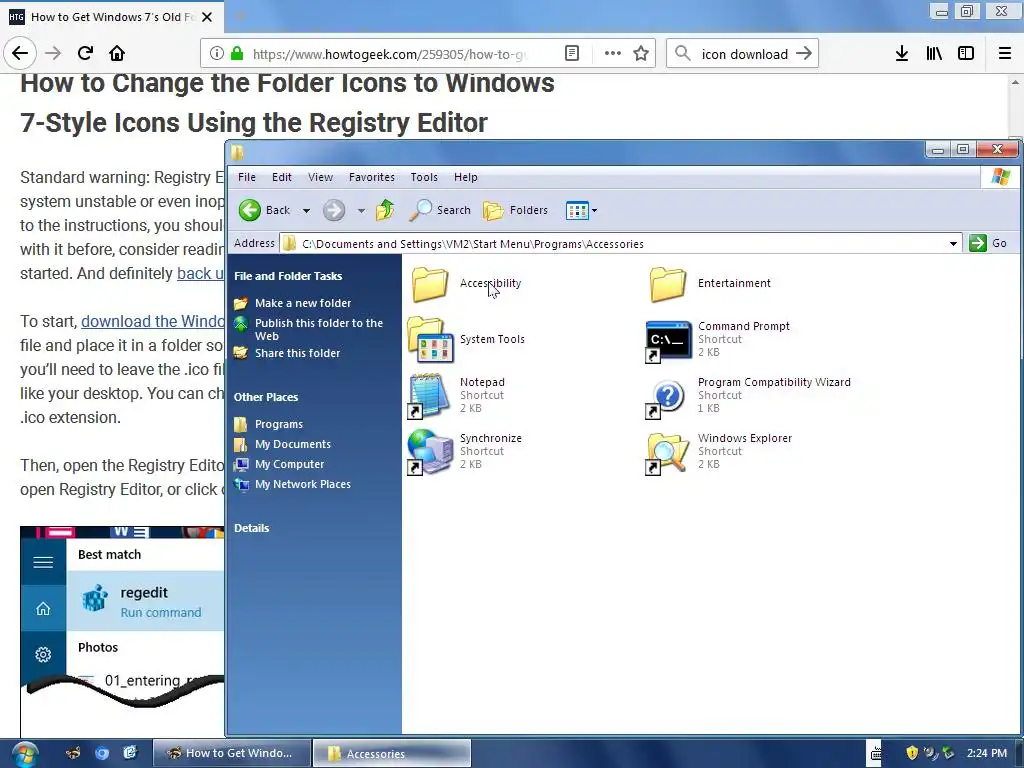Click the Start button on taskbar
The height and width of the screenshot is (768, 1024).
pyautogui.click(x=24, y=754)
